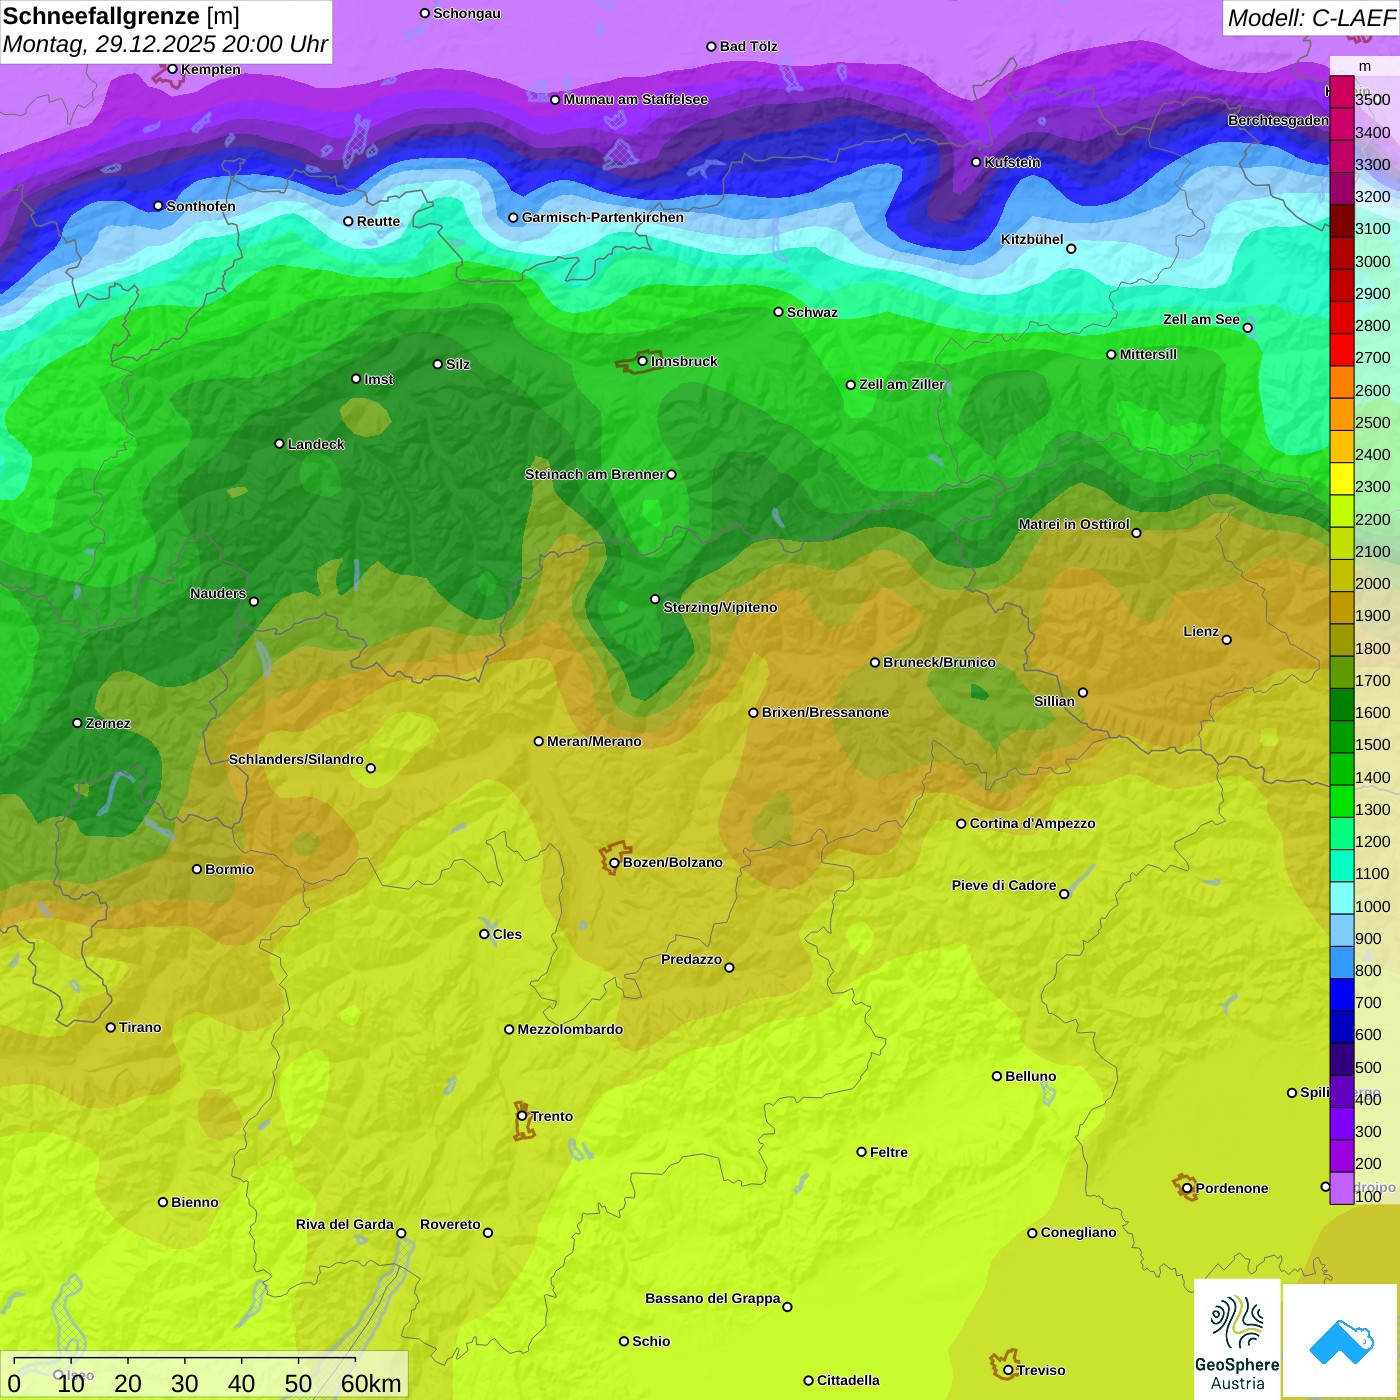Click the 2700 m red legend swatch
The image size is (1400, 1400).
(1341, 350)
